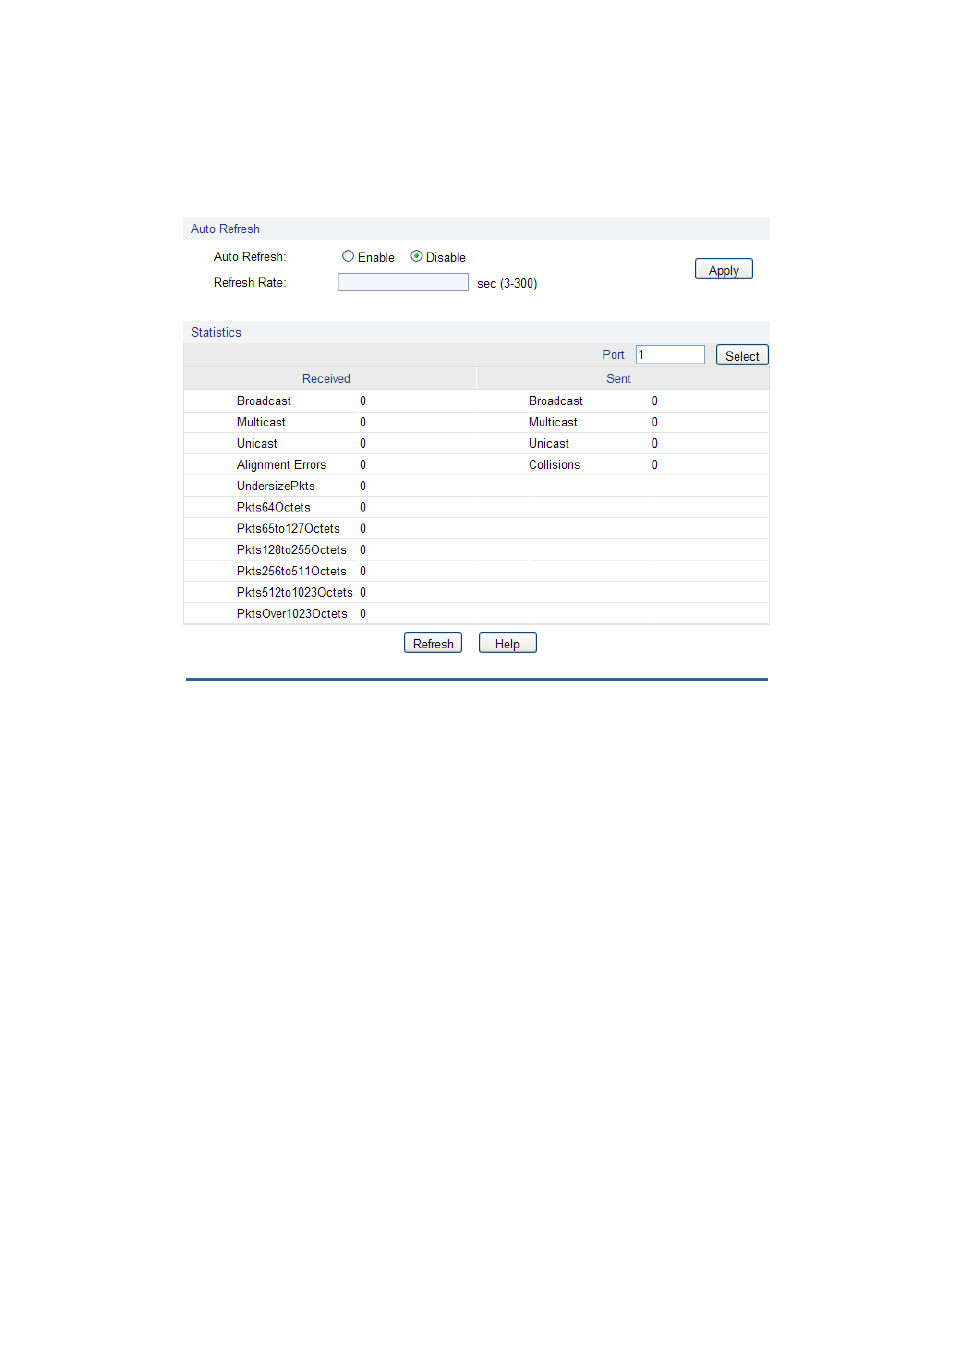Click the Auto Refresh section title
The image size is (955, 1350).
pos(225,229)
